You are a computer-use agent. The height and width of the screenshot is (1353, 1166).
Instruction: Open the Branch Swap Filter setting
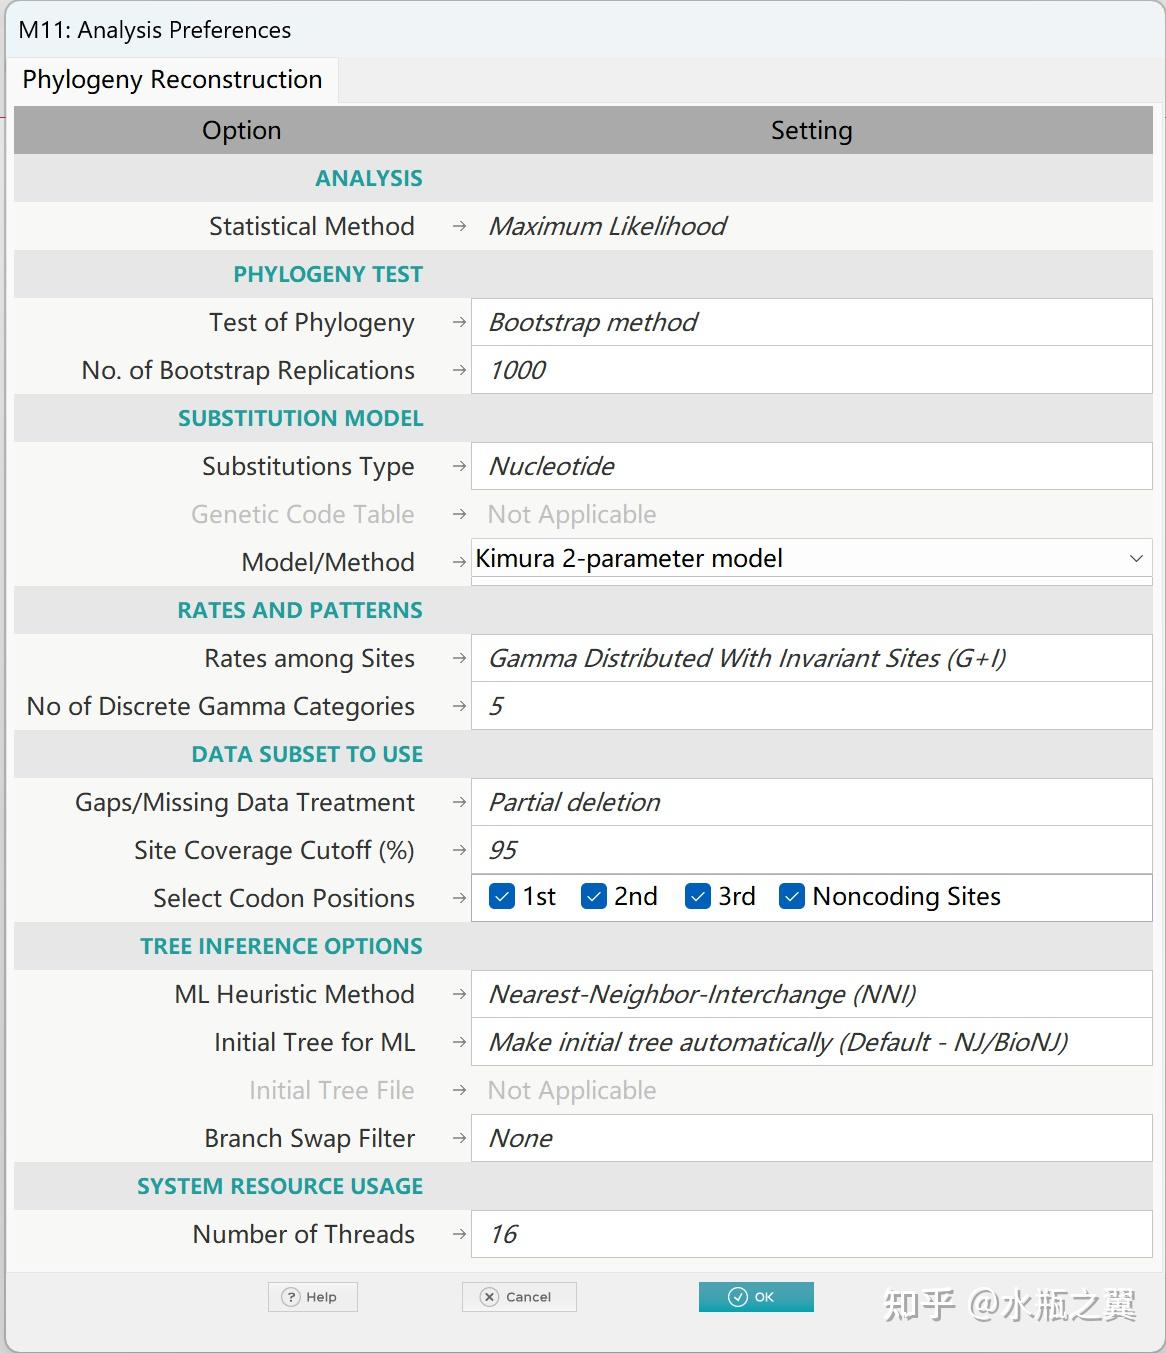811,1138
